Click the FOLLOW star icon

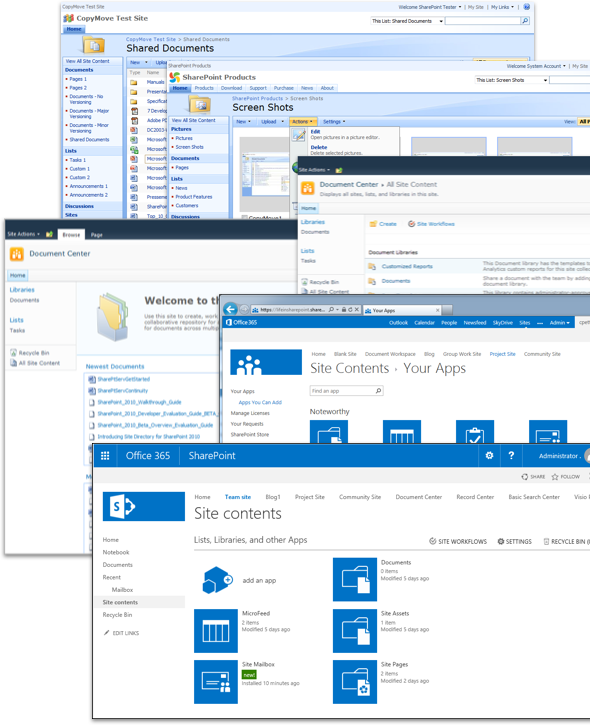point(555,477)
